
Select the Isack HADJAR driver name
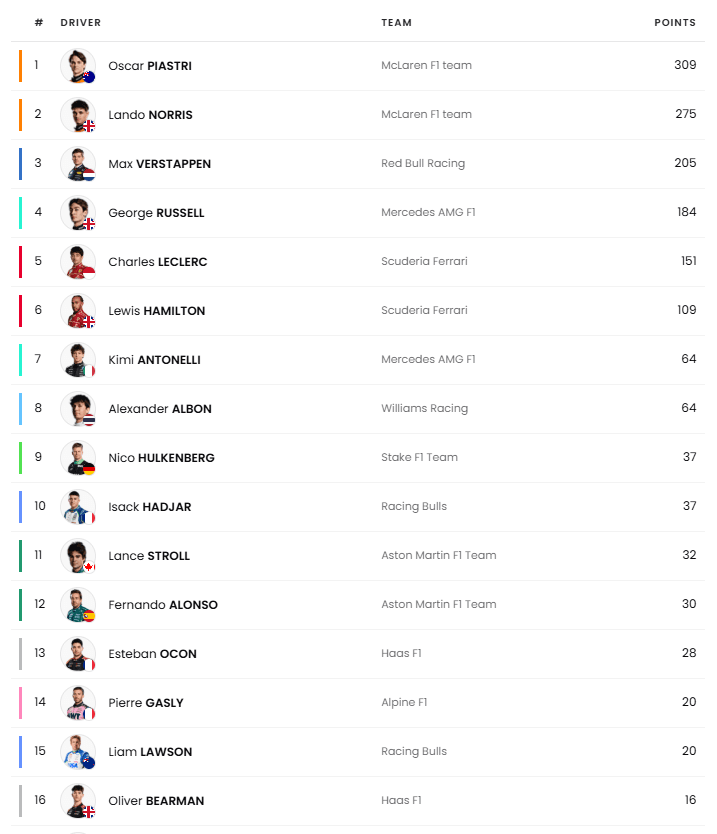pos(149,507)
